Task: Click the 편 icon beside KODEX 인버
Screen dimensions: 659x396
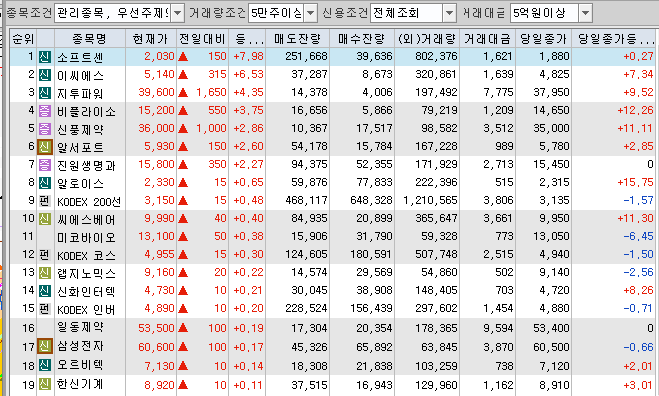Action: tap(45, 309)
